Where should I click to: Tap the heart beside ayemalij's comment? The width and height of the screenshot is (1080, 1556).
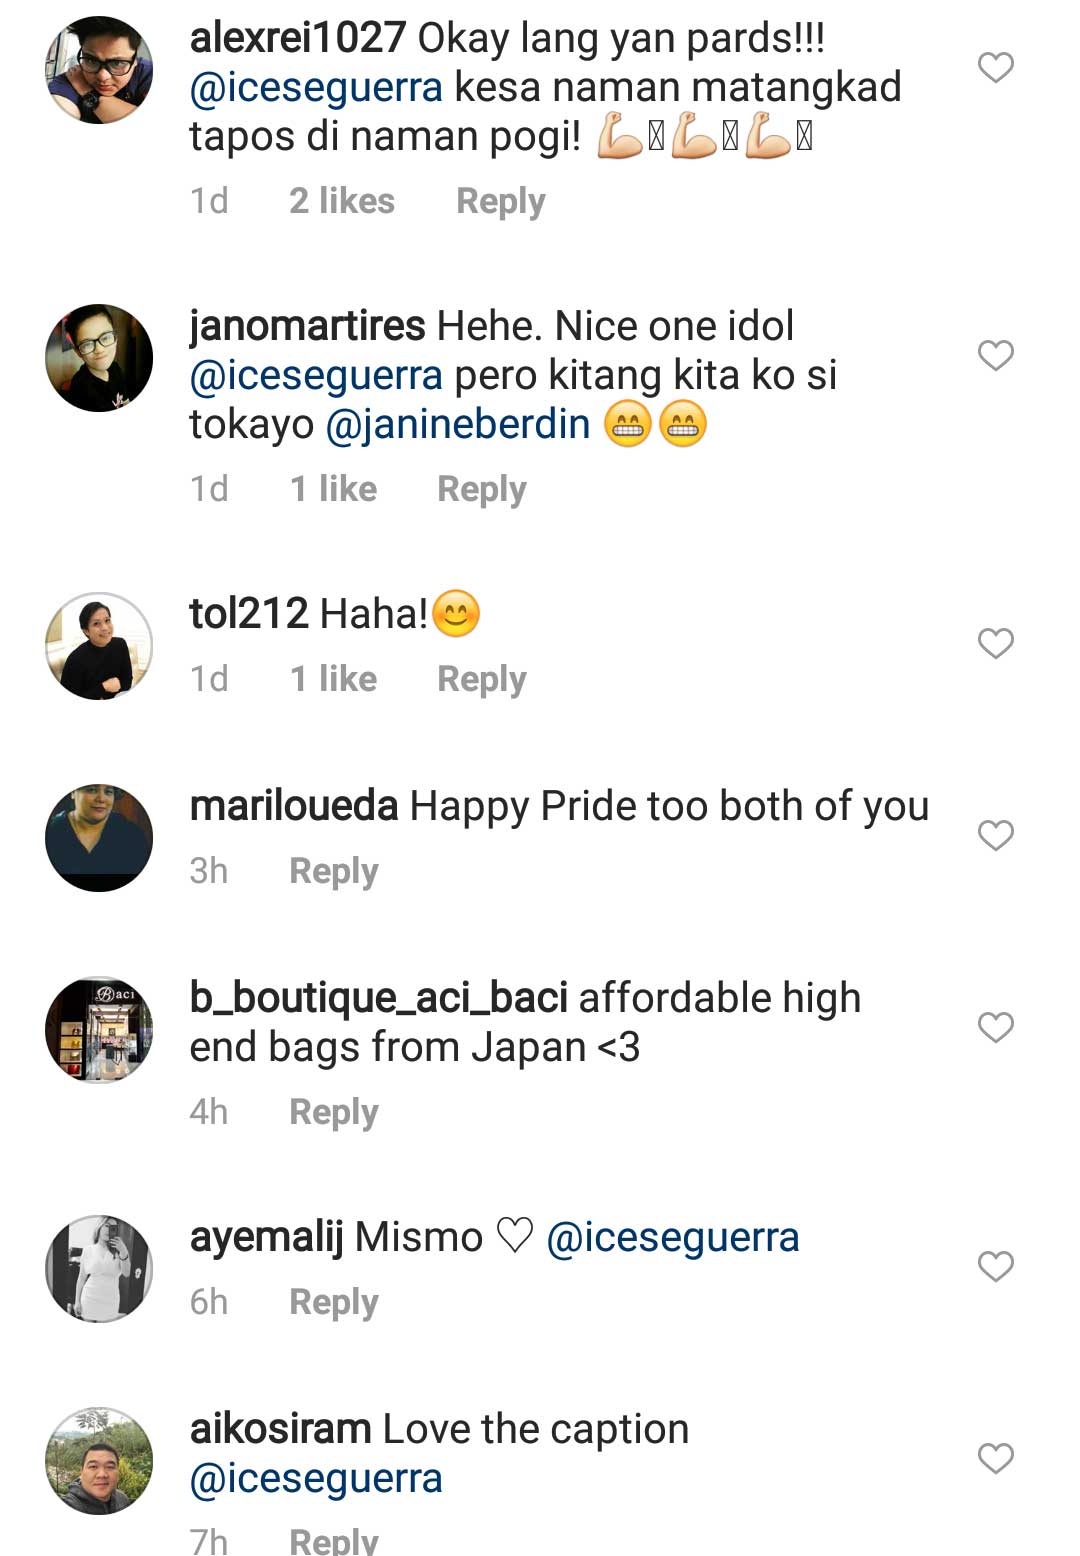tap(995, 1267)
